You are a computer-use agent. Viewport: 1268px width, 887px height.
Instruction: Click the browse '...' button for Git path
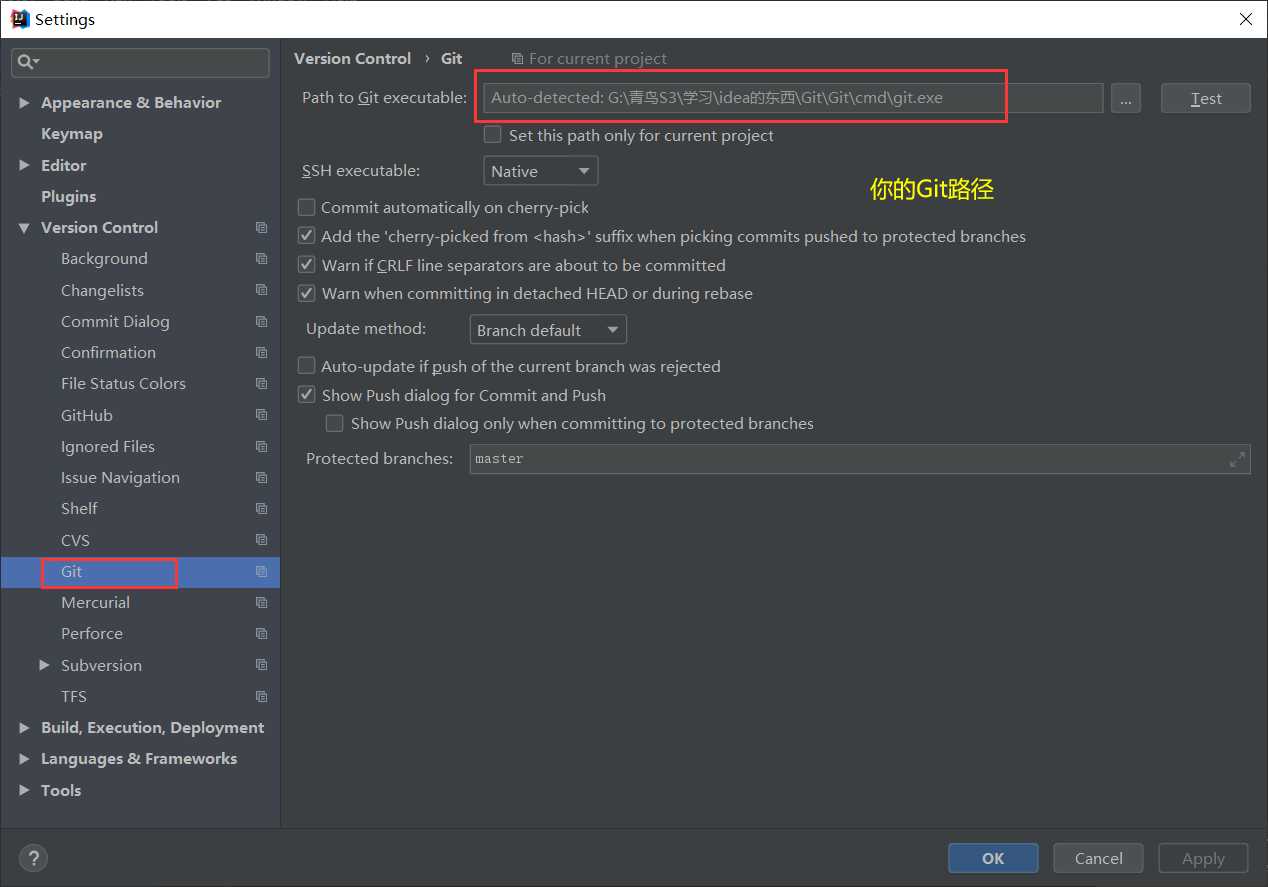(1125, 98)
